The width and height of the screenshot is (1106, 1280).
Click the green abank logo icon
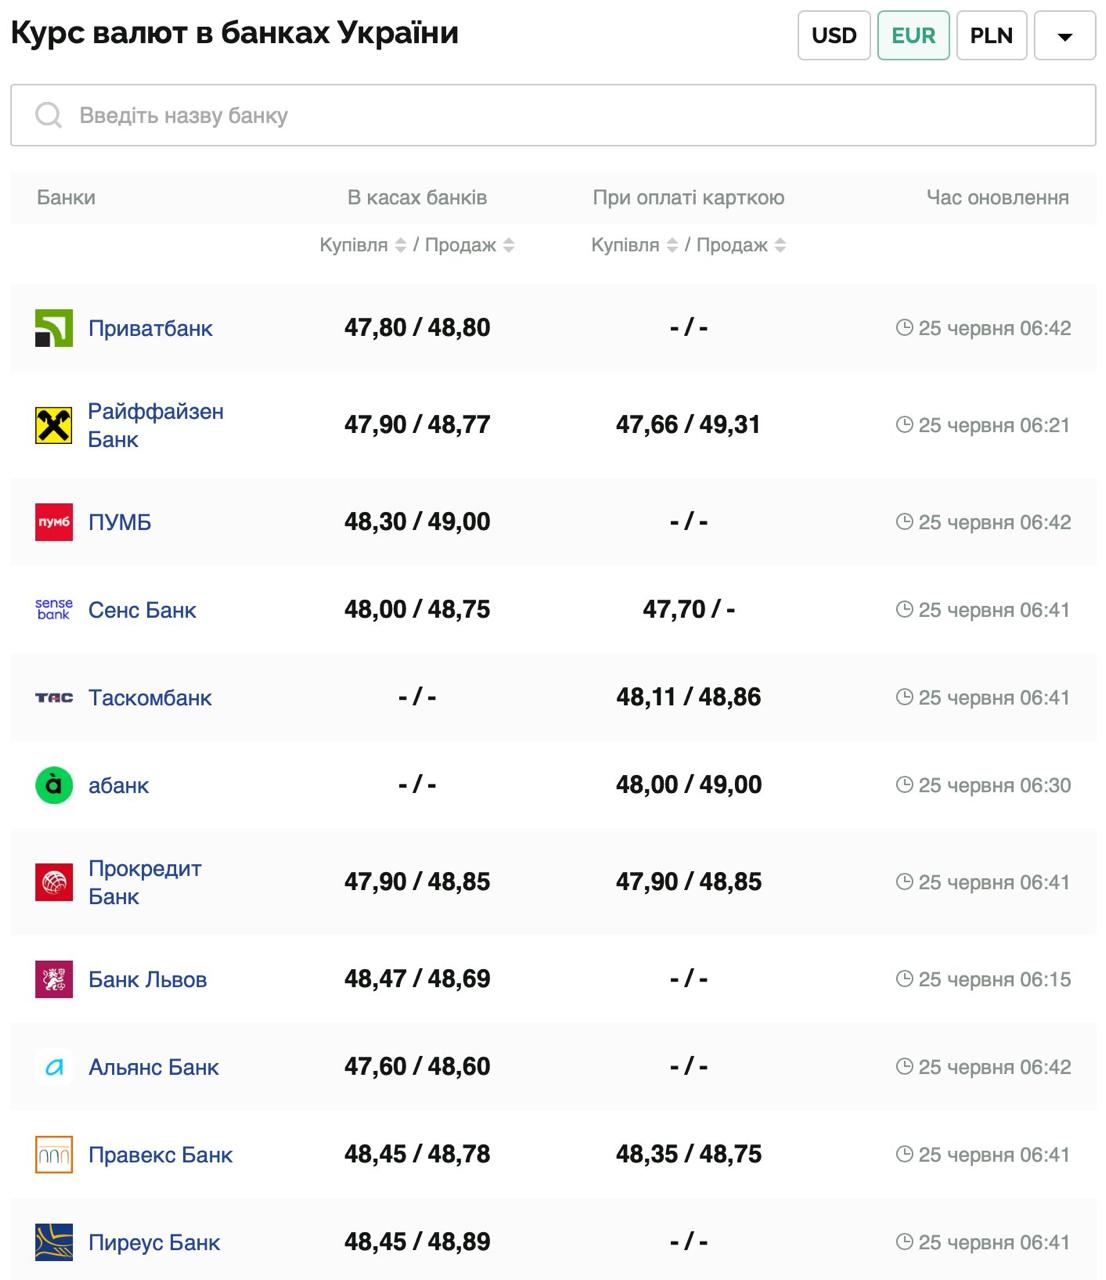click(x=54, y=786)
